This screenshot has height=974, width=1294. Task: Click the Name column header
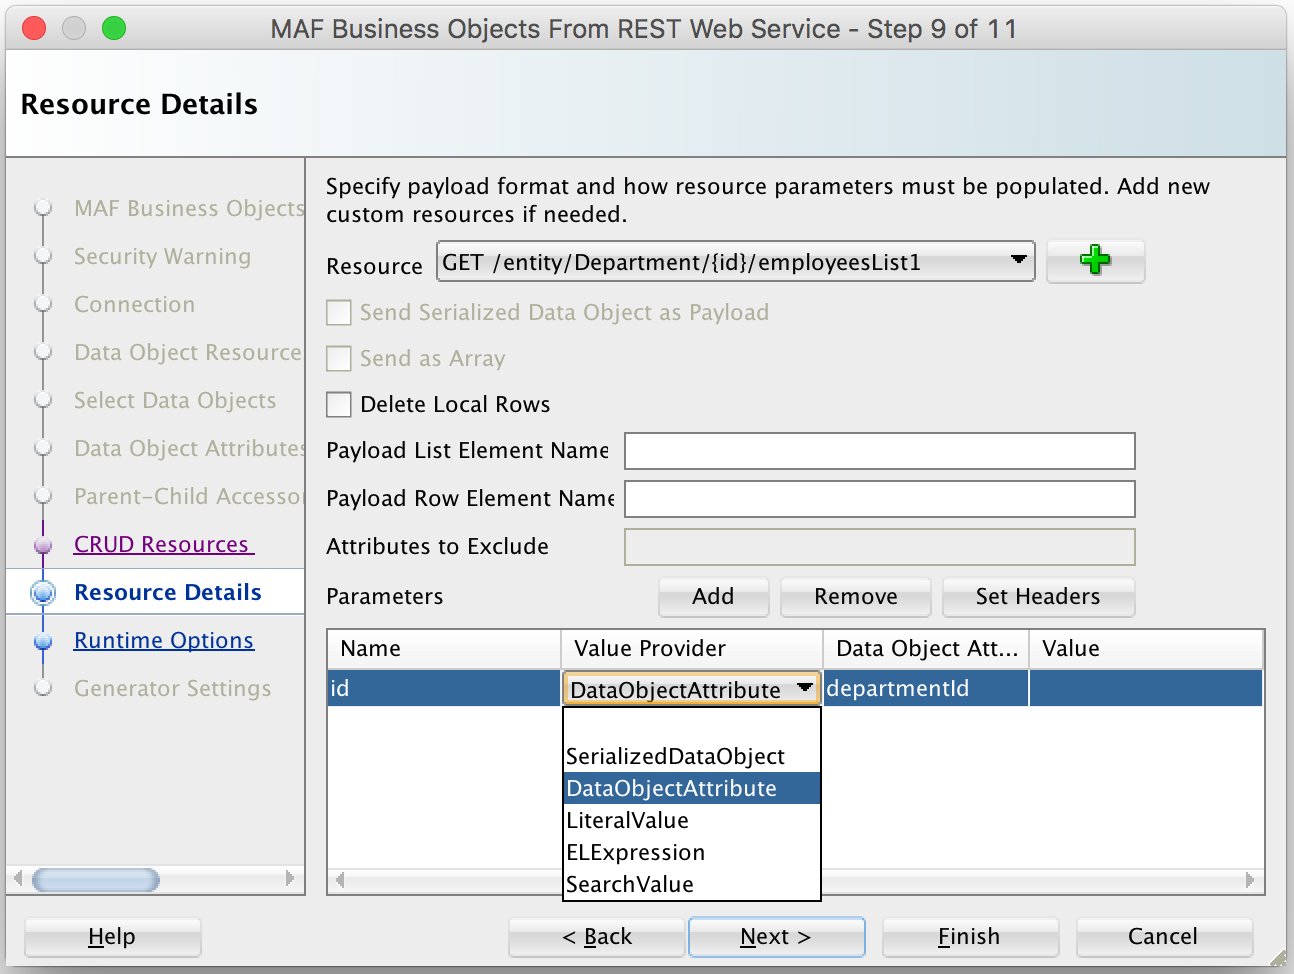(444, 649)
